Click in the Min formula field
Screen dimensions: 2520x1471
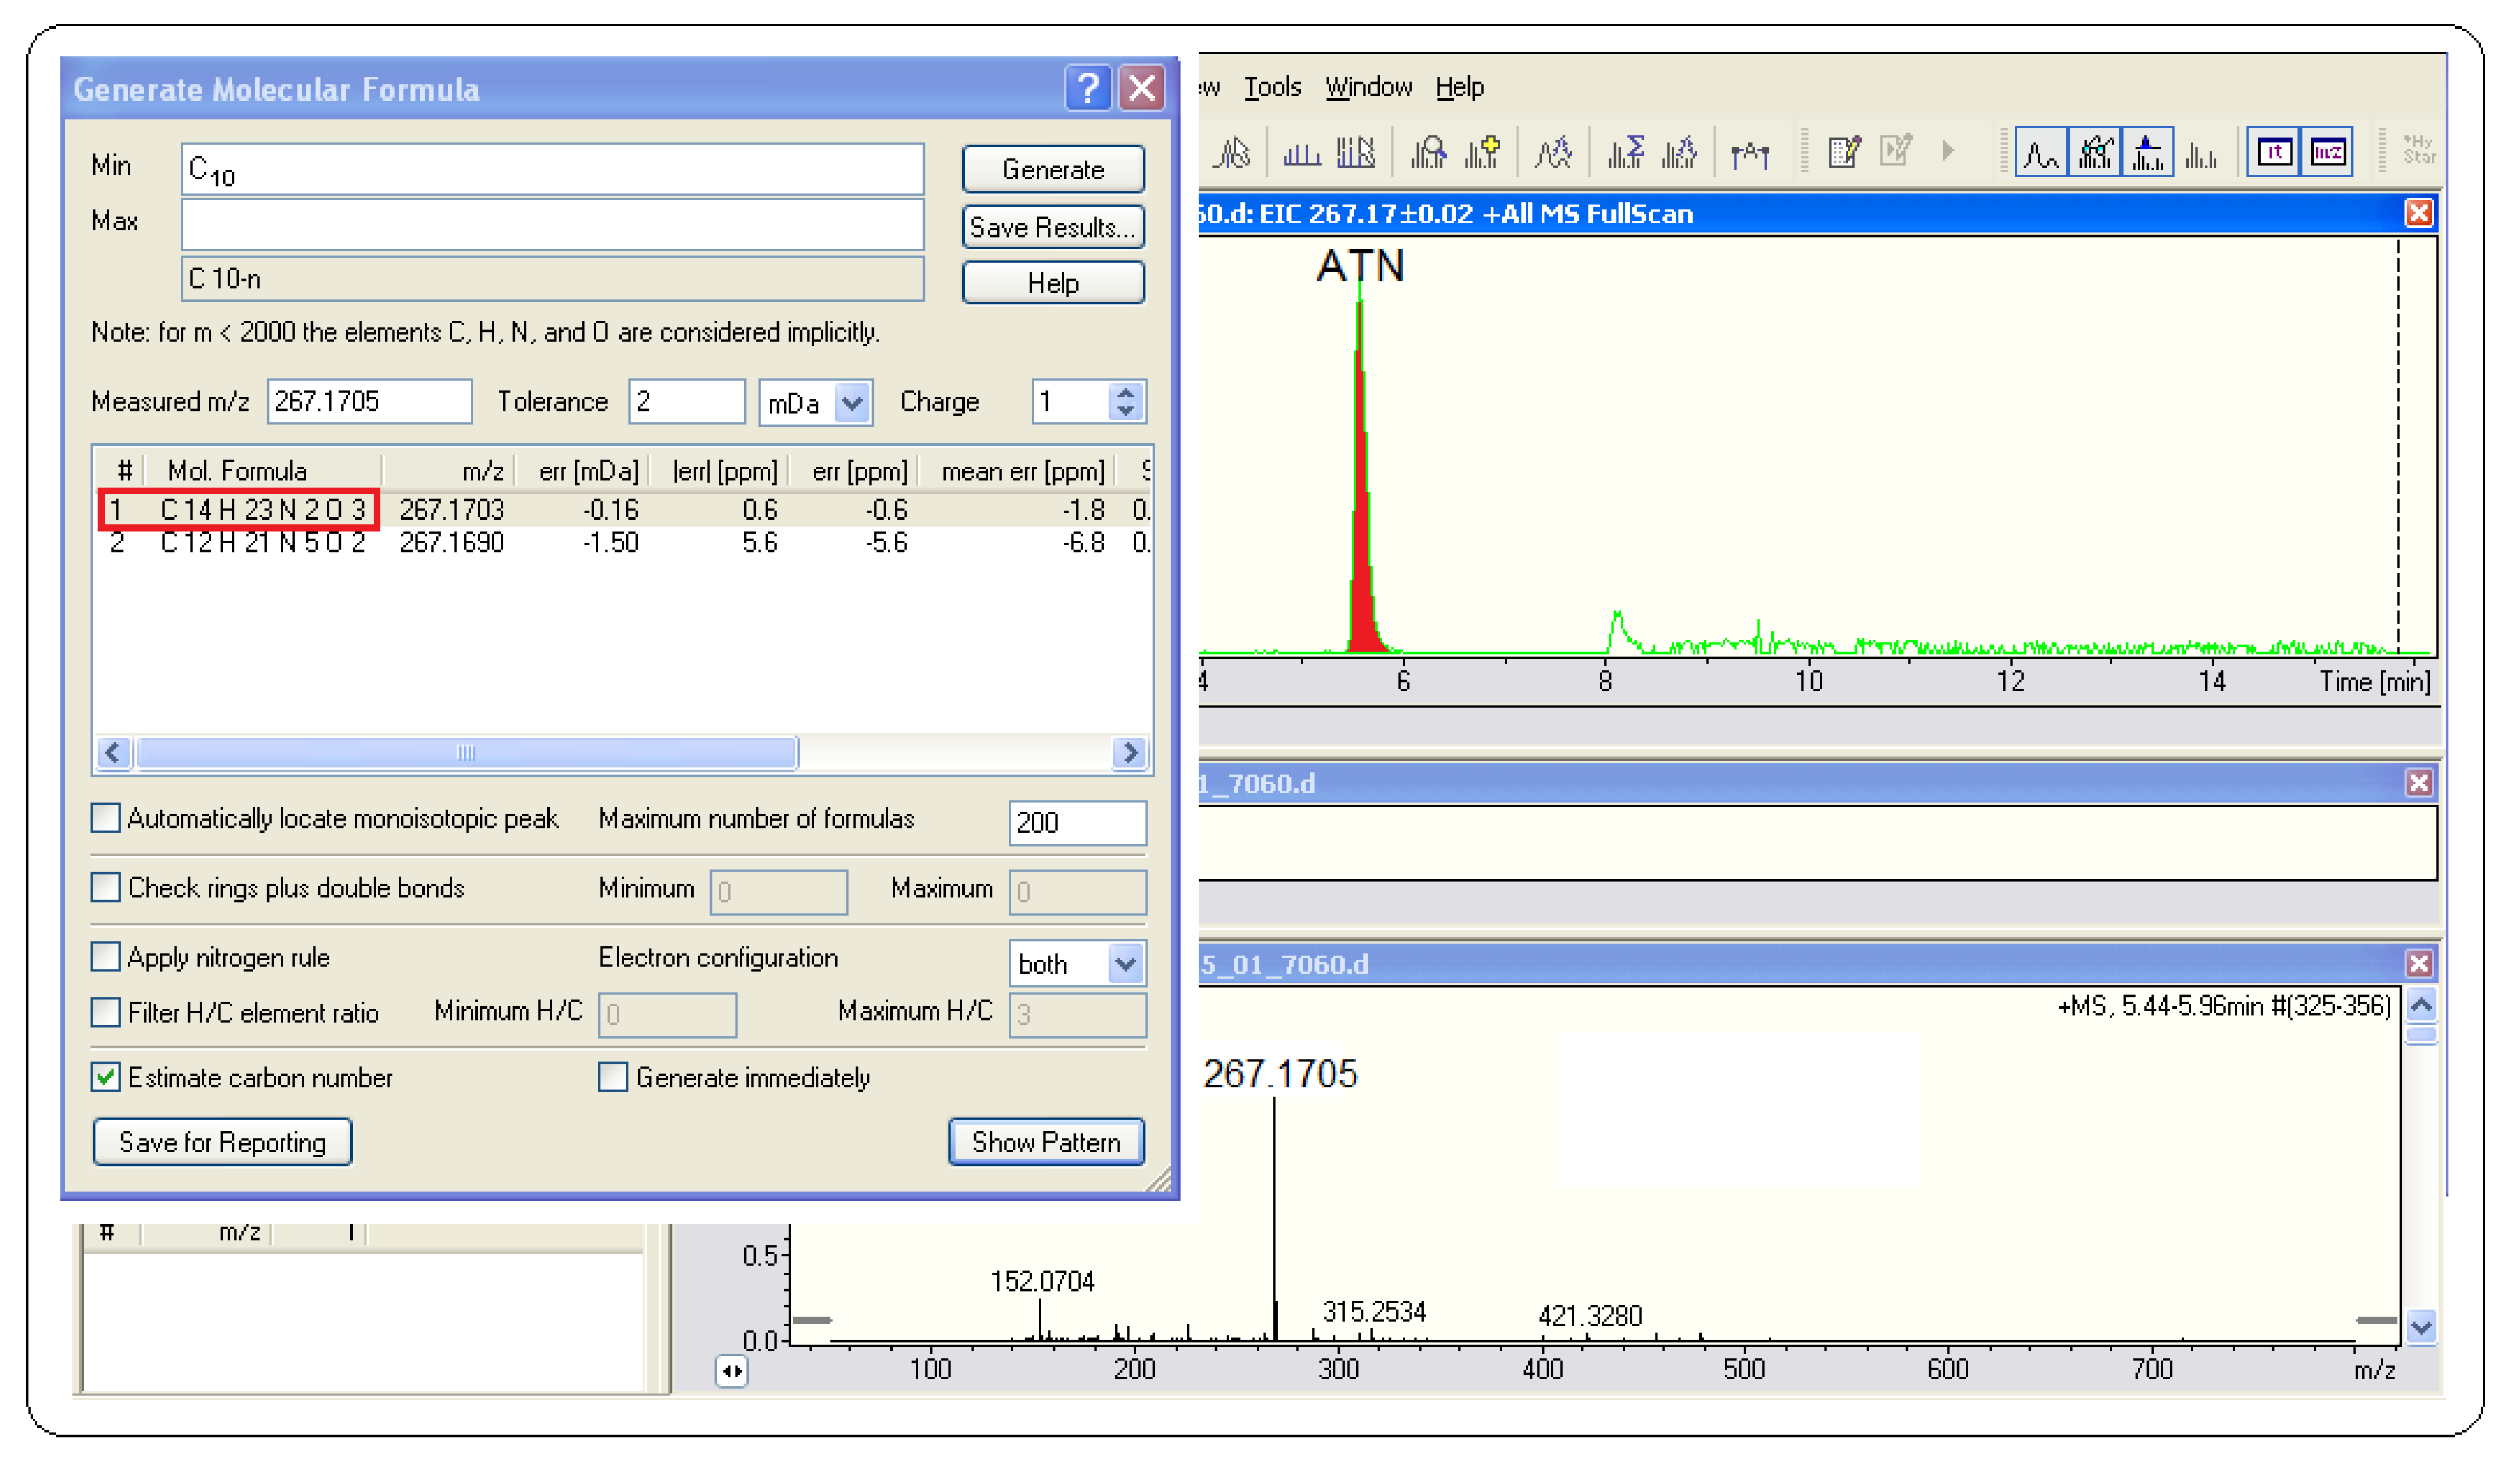(x=552, y=169)
